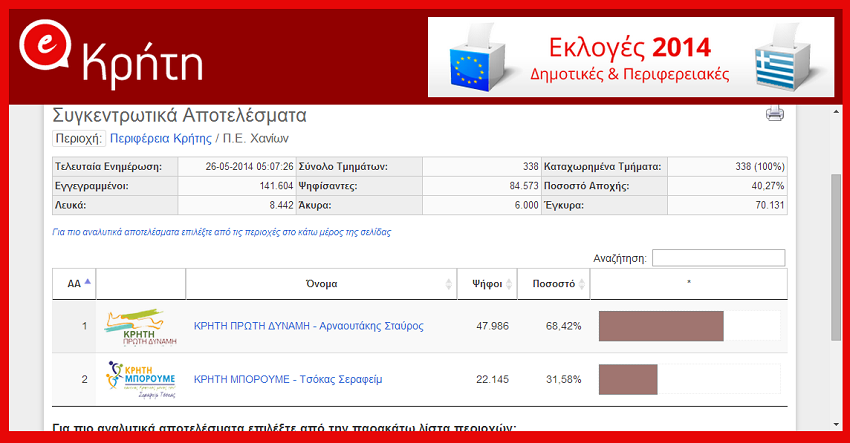
Task: Click the EU flag ballot box image
Action: coord(475,60)
